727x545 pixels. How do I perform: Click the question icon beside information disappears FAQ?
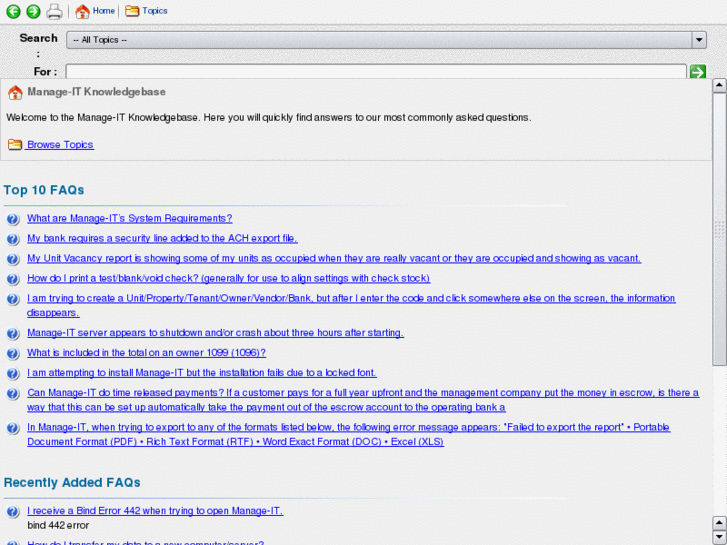pos(13,299)
